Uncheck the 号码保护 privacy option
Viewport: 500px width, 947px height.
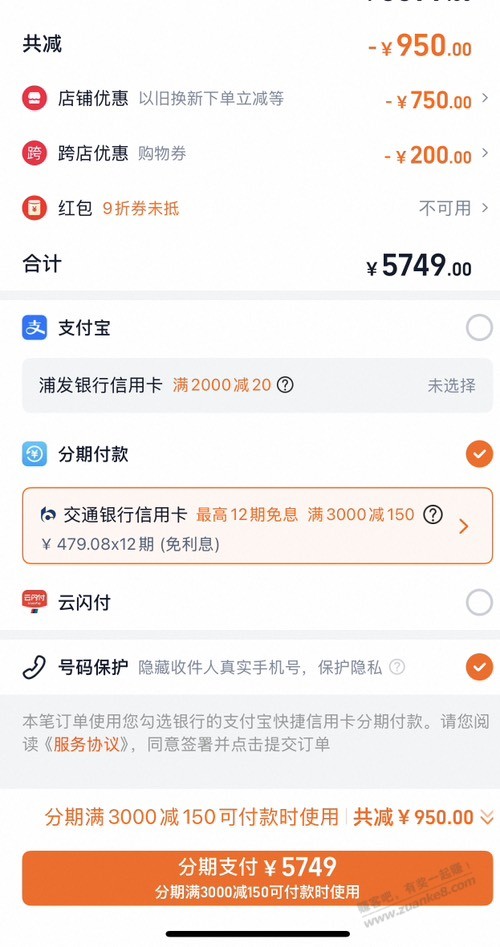pyautogui.click(x=479, y=667)
